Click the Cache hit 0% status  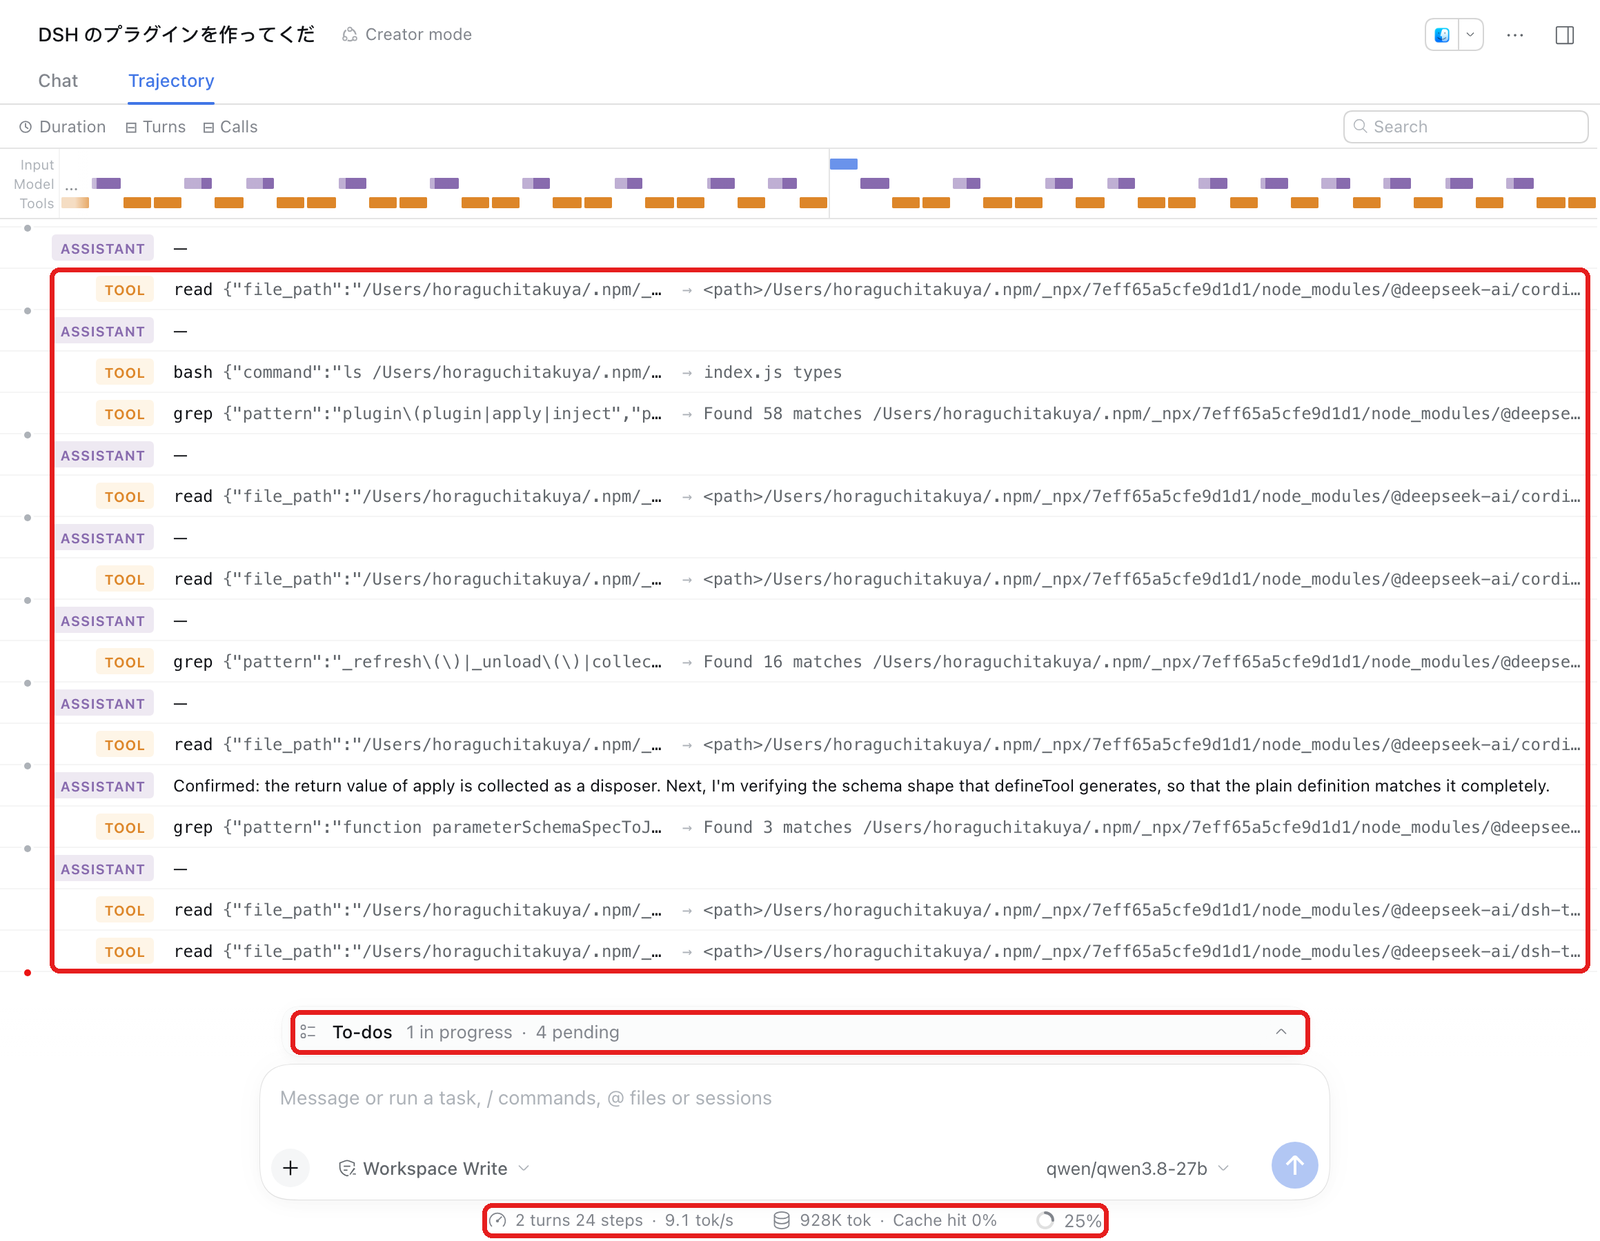[x=945, y=1220]
